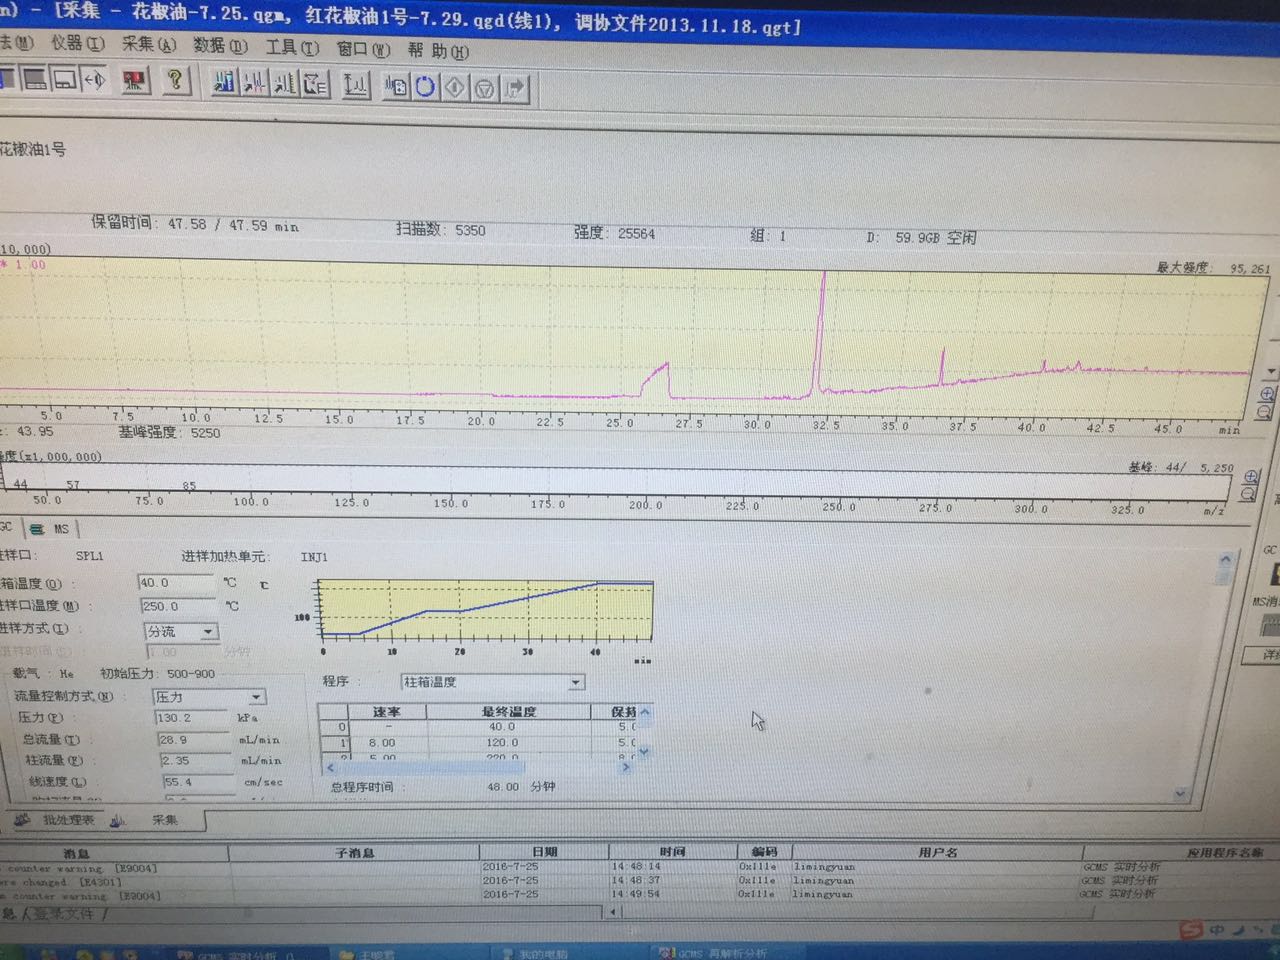Click the 压力 field showing 130.2
Viewport: 1280px width, 960px height.
(192, 718)
